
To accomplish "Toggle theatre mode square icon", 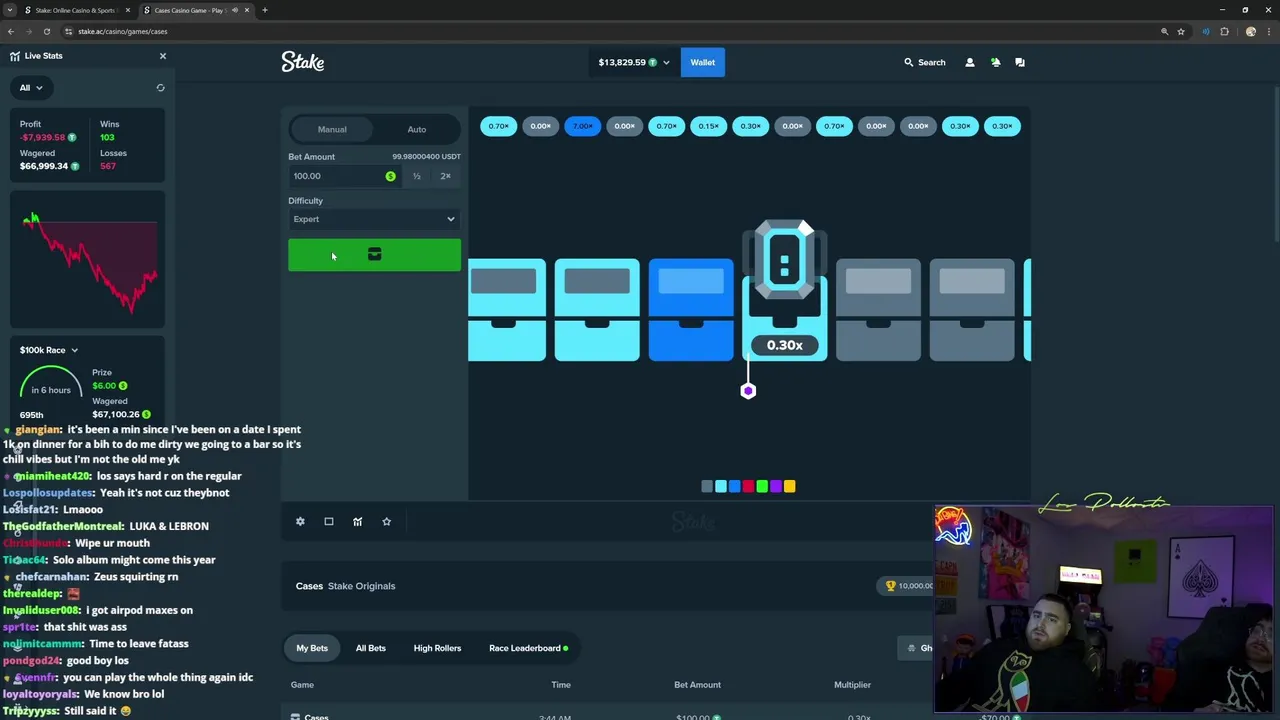I will [329, 521].
